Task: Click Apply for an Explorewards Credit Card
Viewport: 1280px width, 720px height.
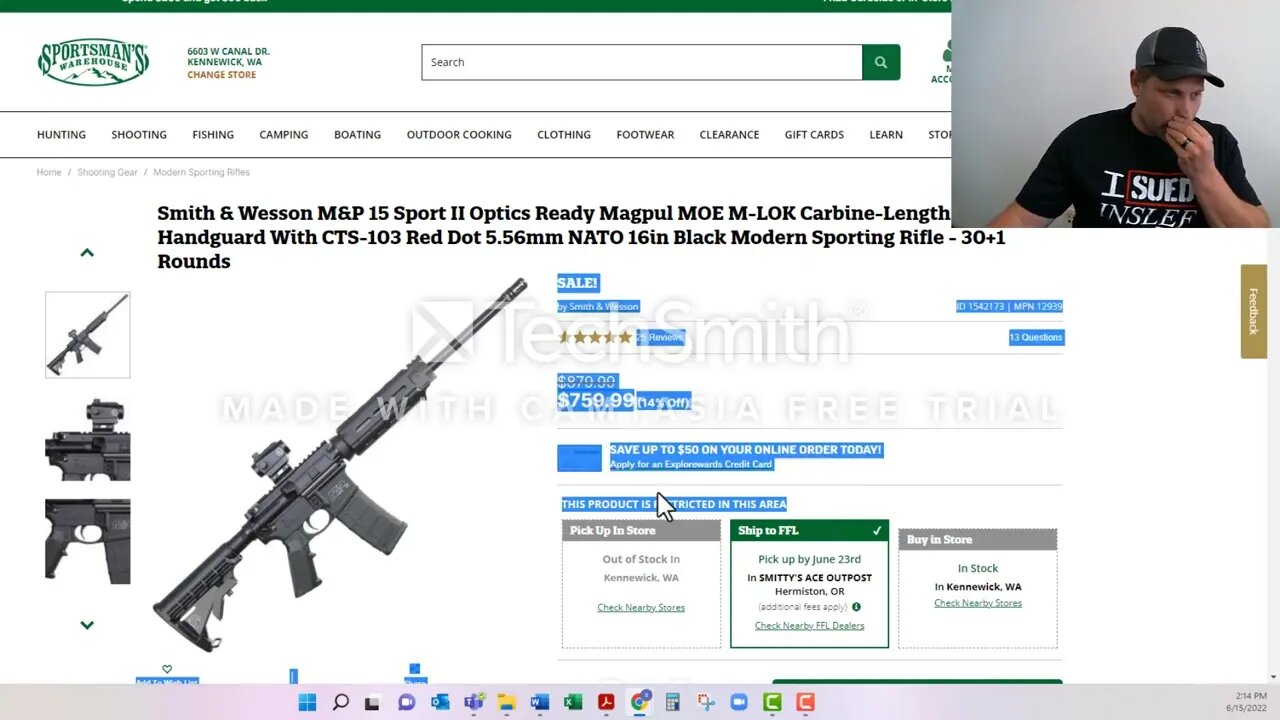Action: pos(691,464)
